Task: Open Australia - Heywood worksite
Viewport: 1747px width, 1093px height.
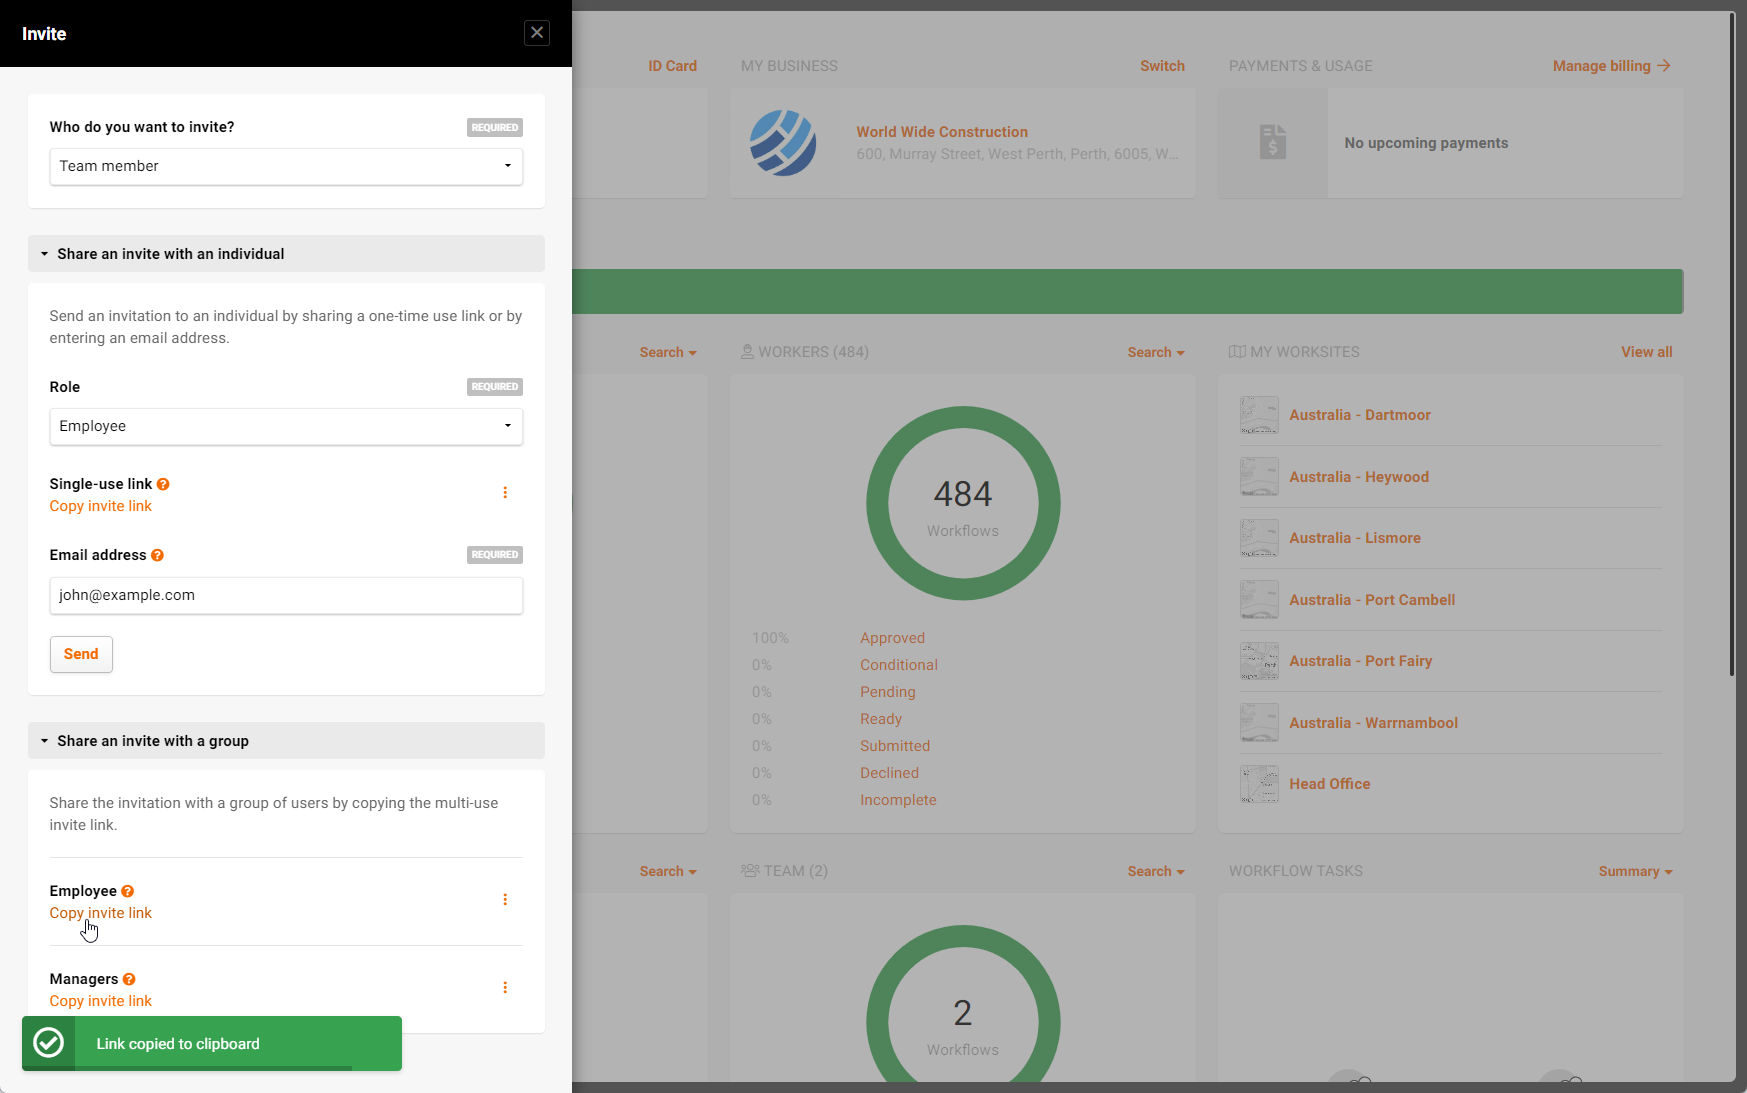Action: click(x=1358, y=477)
